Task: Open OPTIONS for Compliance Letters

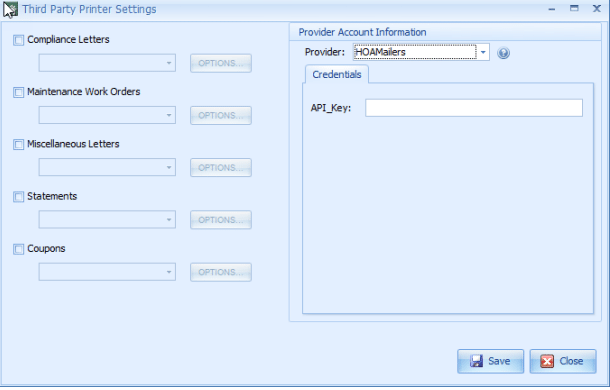Action: [x=221, y=63]
